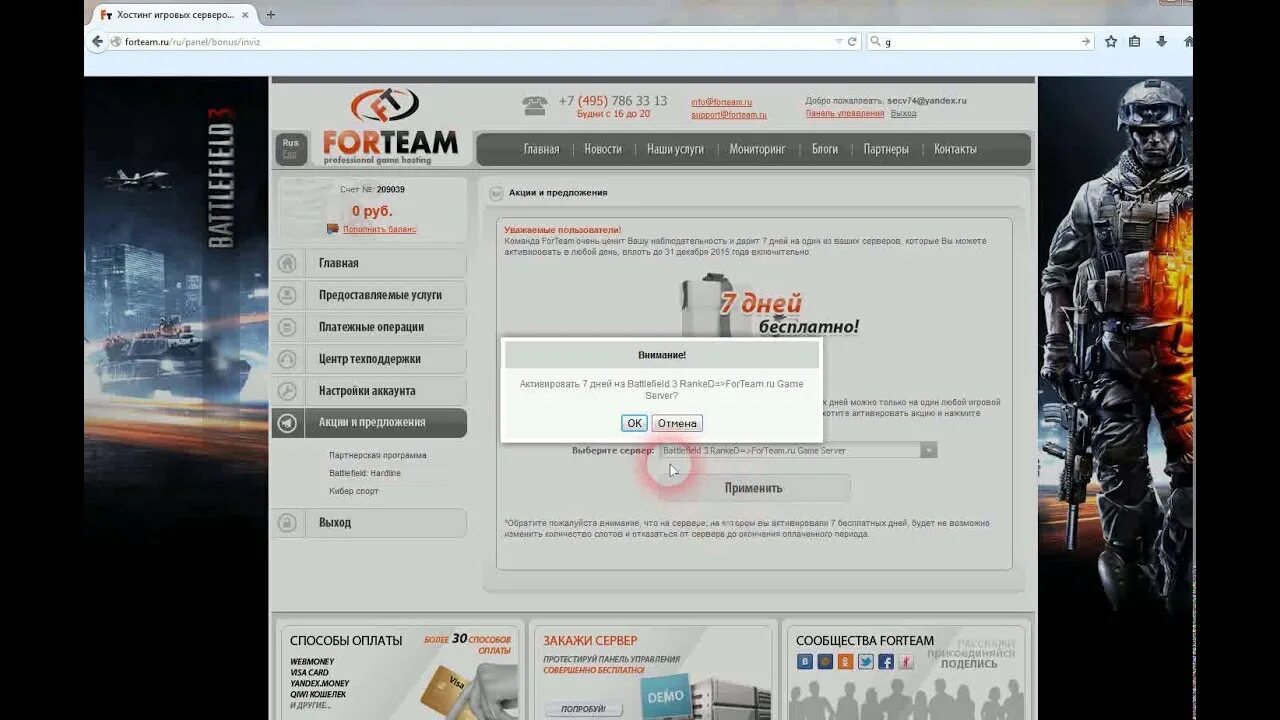Open Мониторинг in the top navigation
Image resolution: width=1280 pixels, height=720 pixels.
tap(757, 149)
